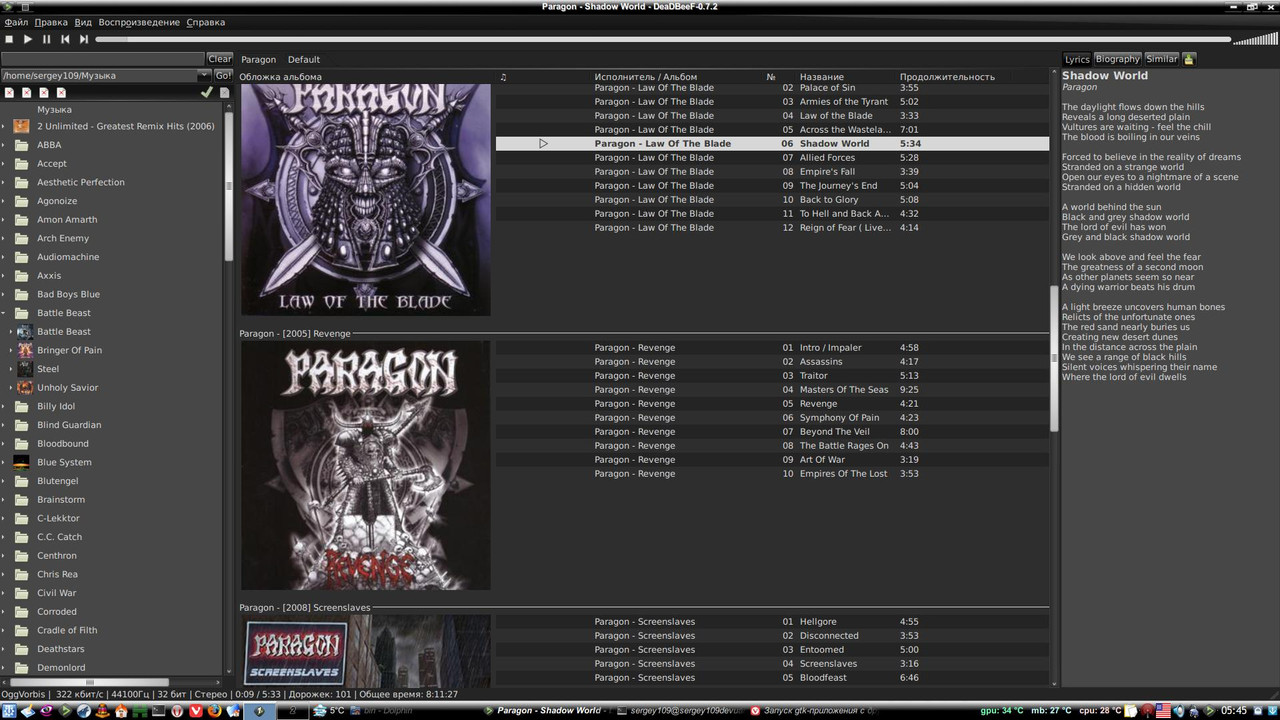Adjust the volume bars control
The height and width of the screenshot is (720, 1280).
click(x=1255, y=38)
